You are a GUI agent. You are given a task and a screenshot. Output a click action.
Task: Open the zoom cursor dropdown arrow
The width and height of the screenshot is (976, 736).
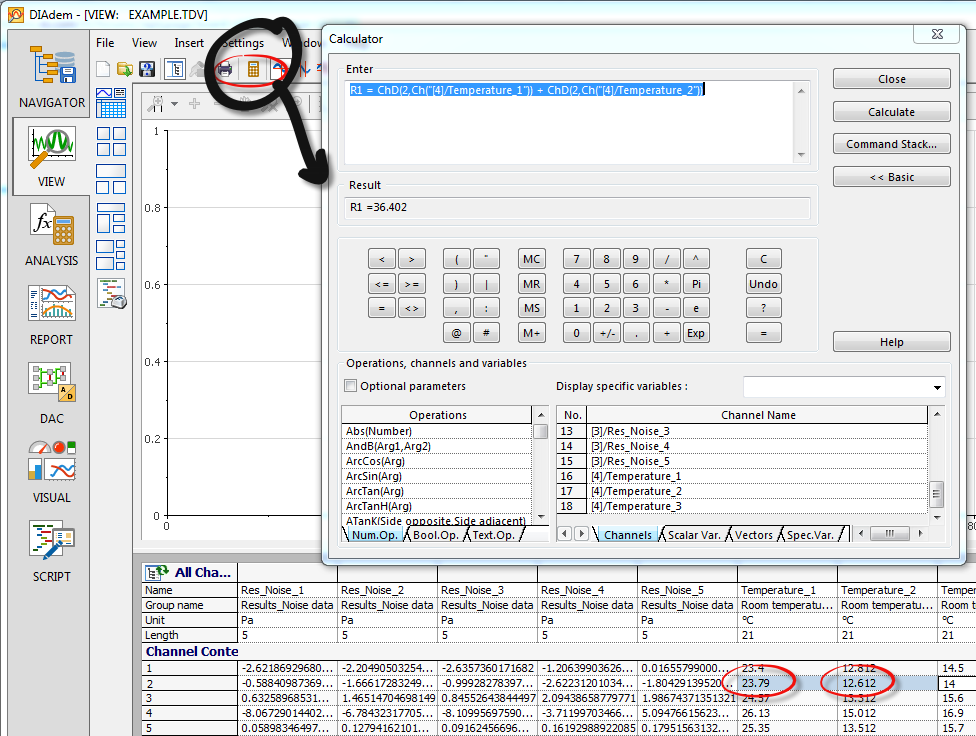pyautogui.click(x=175, y=104)
